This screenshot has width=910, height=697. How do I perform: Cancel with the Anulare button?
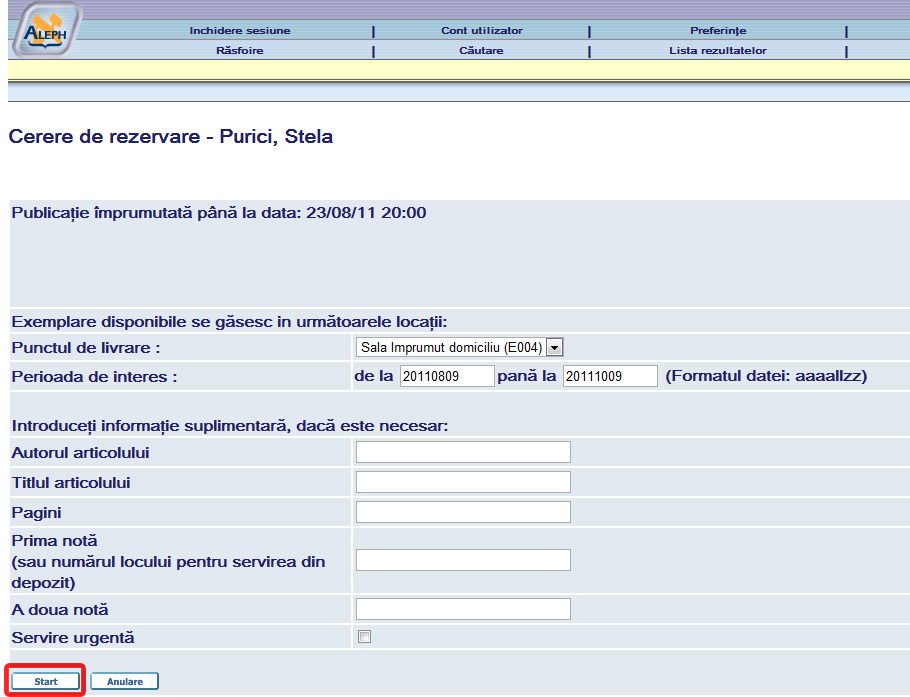125,682
